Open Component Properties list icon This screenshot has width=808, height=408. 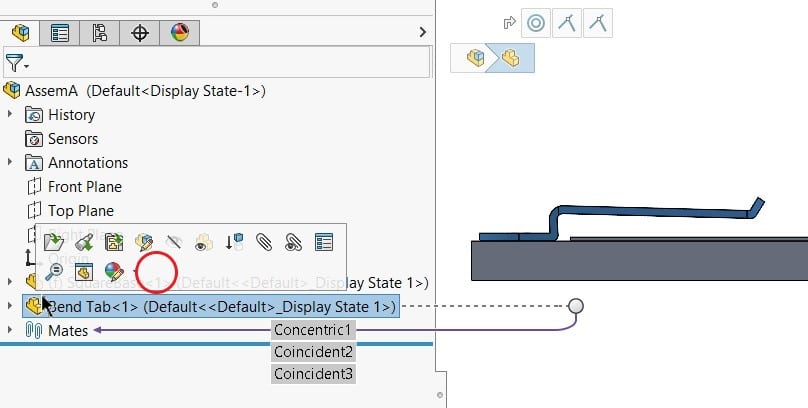323,241
